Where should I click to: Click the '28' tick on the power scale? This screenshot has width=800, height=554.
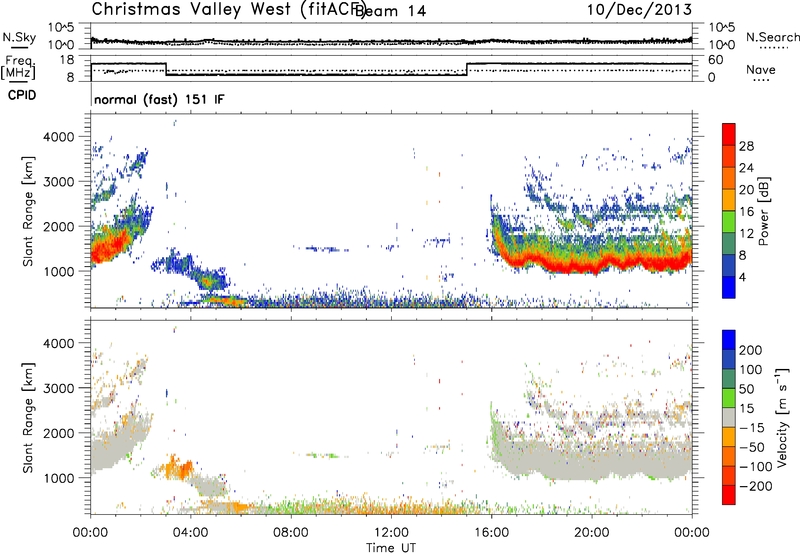746,146
